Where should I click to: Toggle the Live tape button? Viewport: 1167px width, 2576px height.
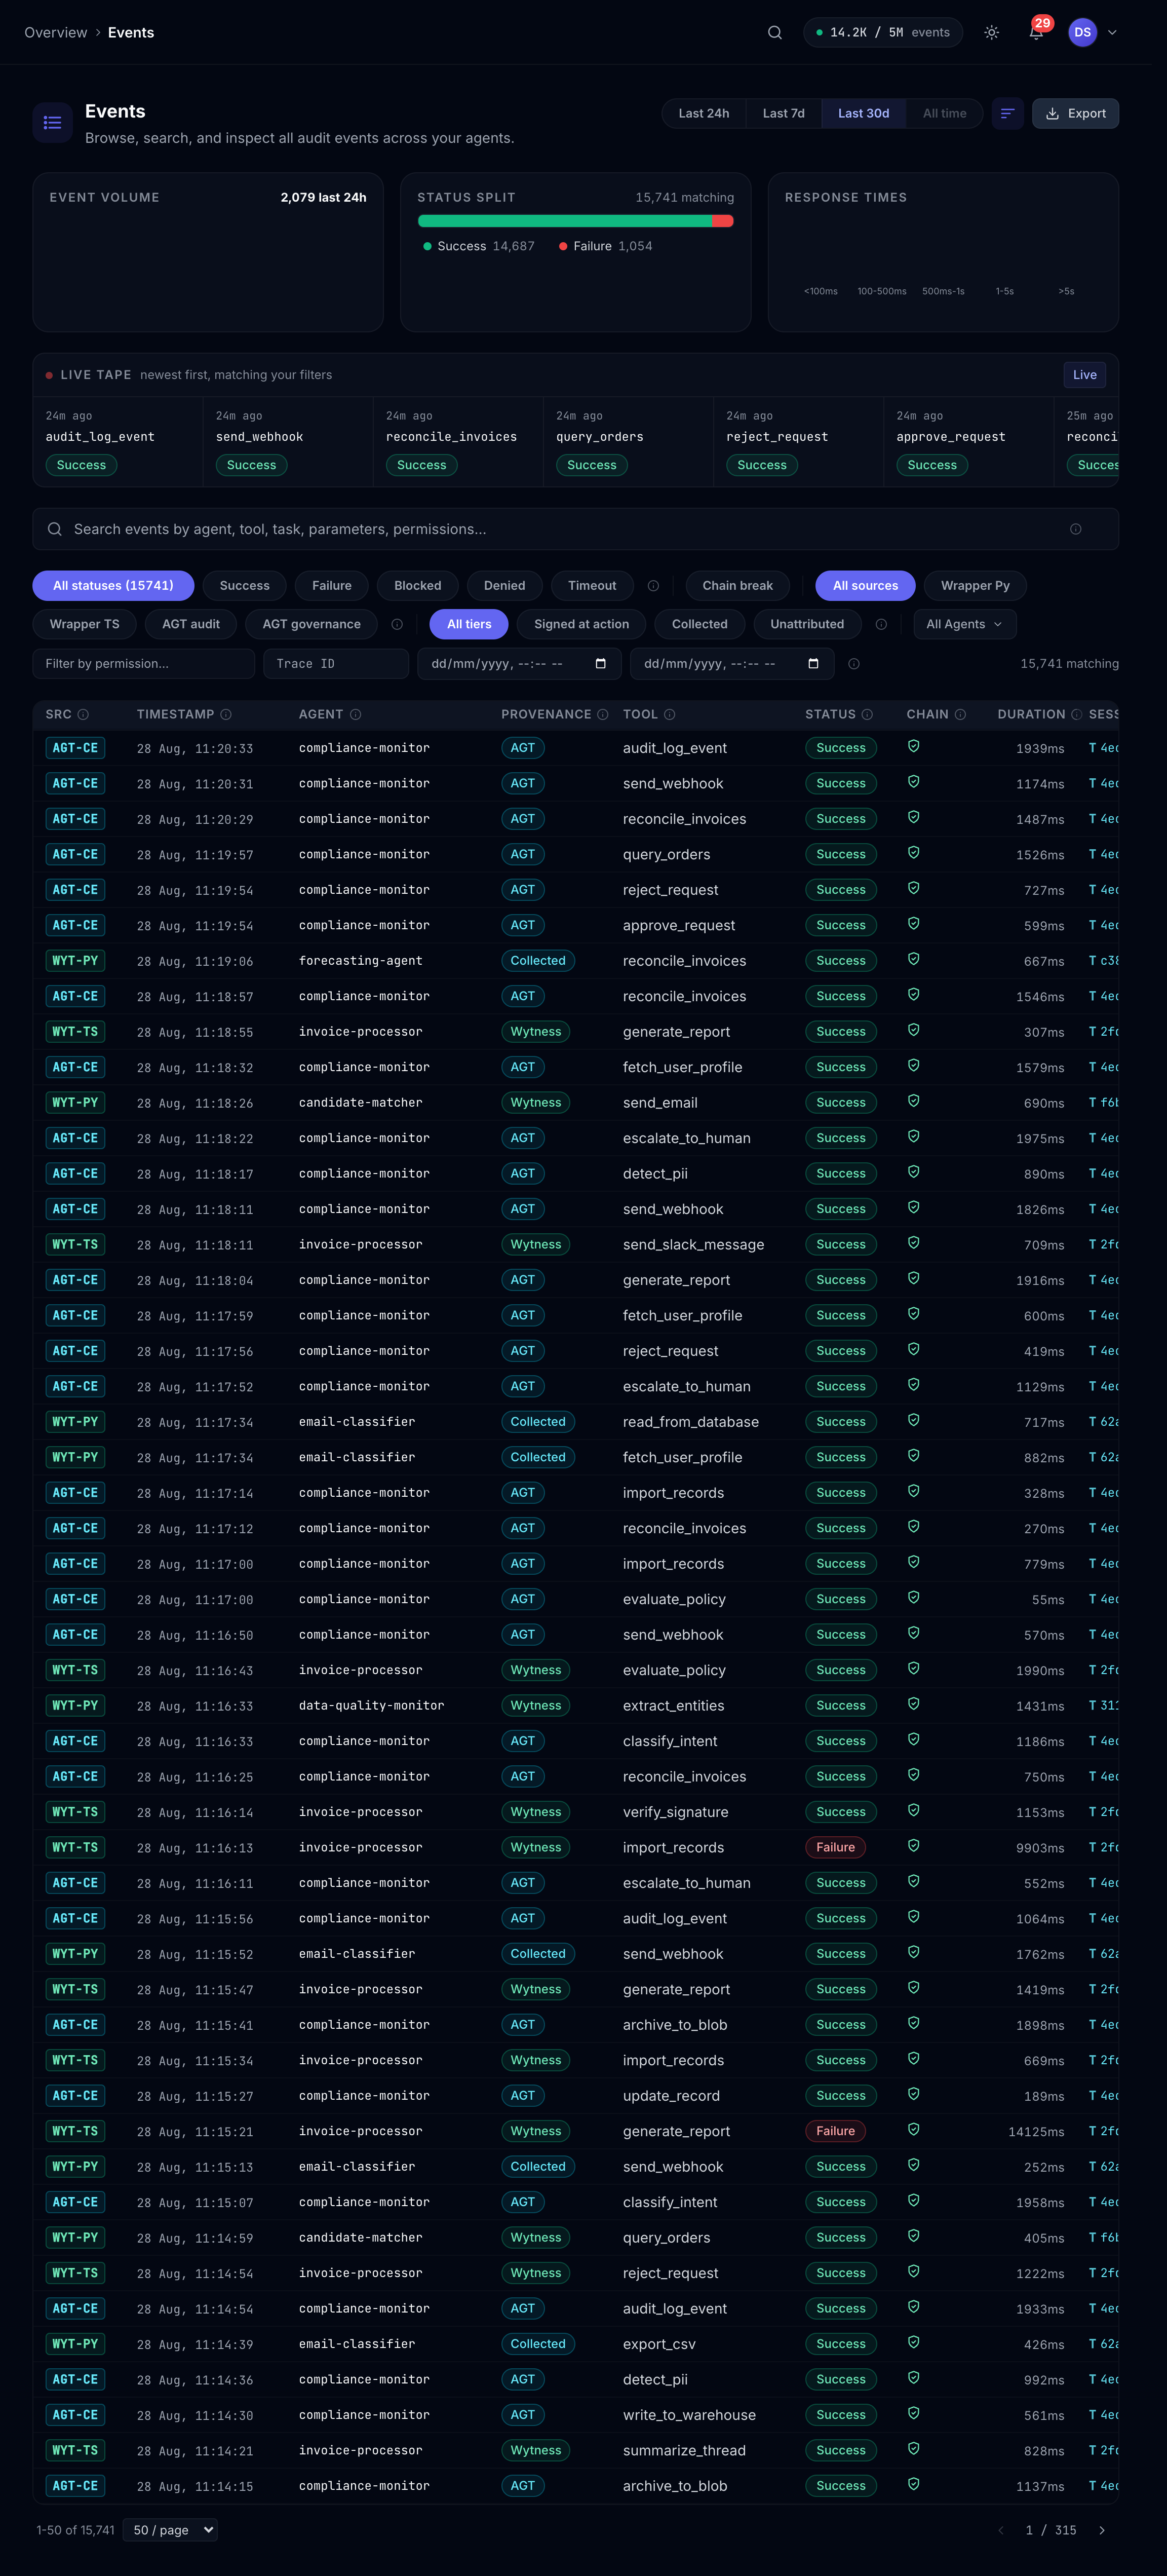tap(1084, 375)
